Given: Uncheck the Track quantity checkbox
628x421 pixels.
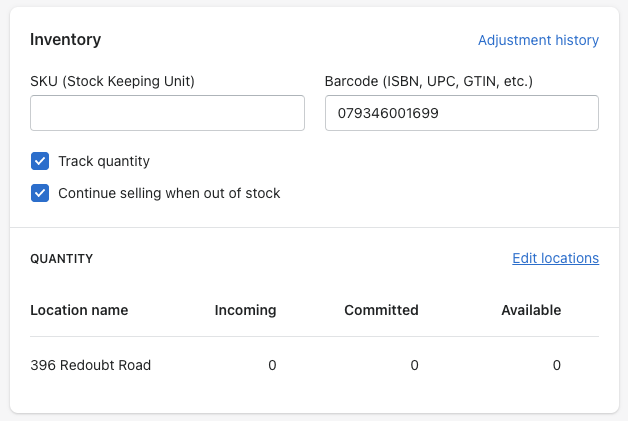Looking at the screenshot, I should click(x=40, y=161).
